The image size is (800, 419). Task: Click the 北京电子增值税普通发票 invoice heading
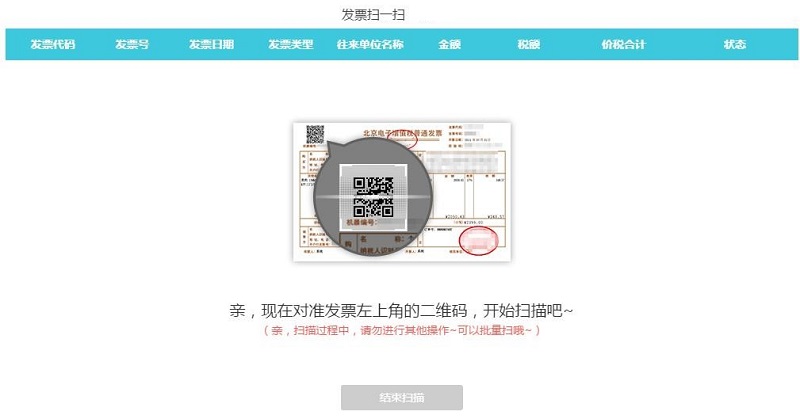[403, 133]
